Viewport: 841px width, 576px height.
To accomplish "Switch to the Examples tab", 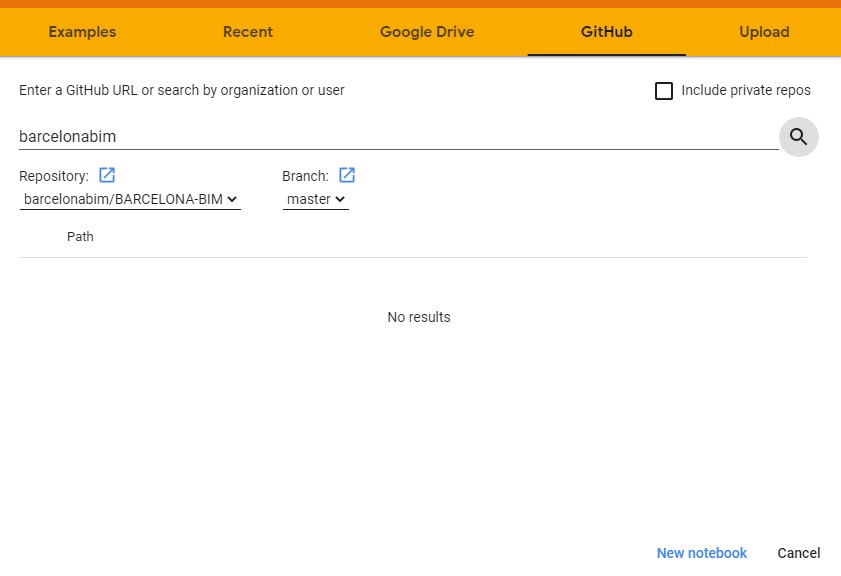I will pos(82,32).
